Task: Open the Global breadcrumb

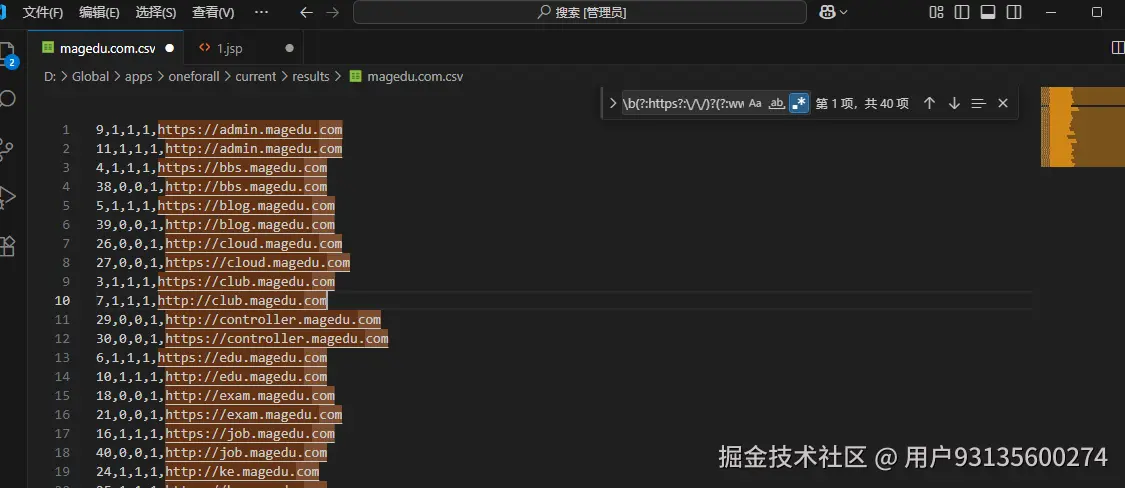Action: pos(90,76)
